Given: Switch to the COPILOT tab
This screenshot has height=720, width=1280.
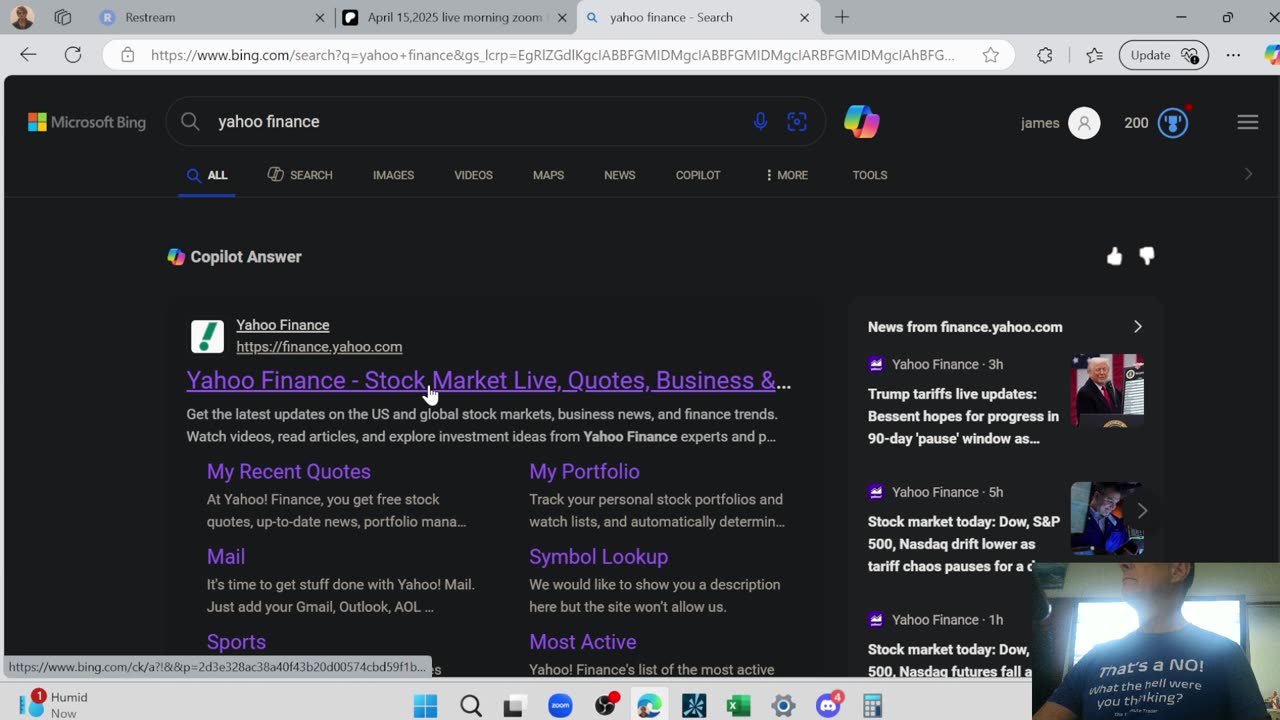Looking at the screenshot, I should (698, 175).
